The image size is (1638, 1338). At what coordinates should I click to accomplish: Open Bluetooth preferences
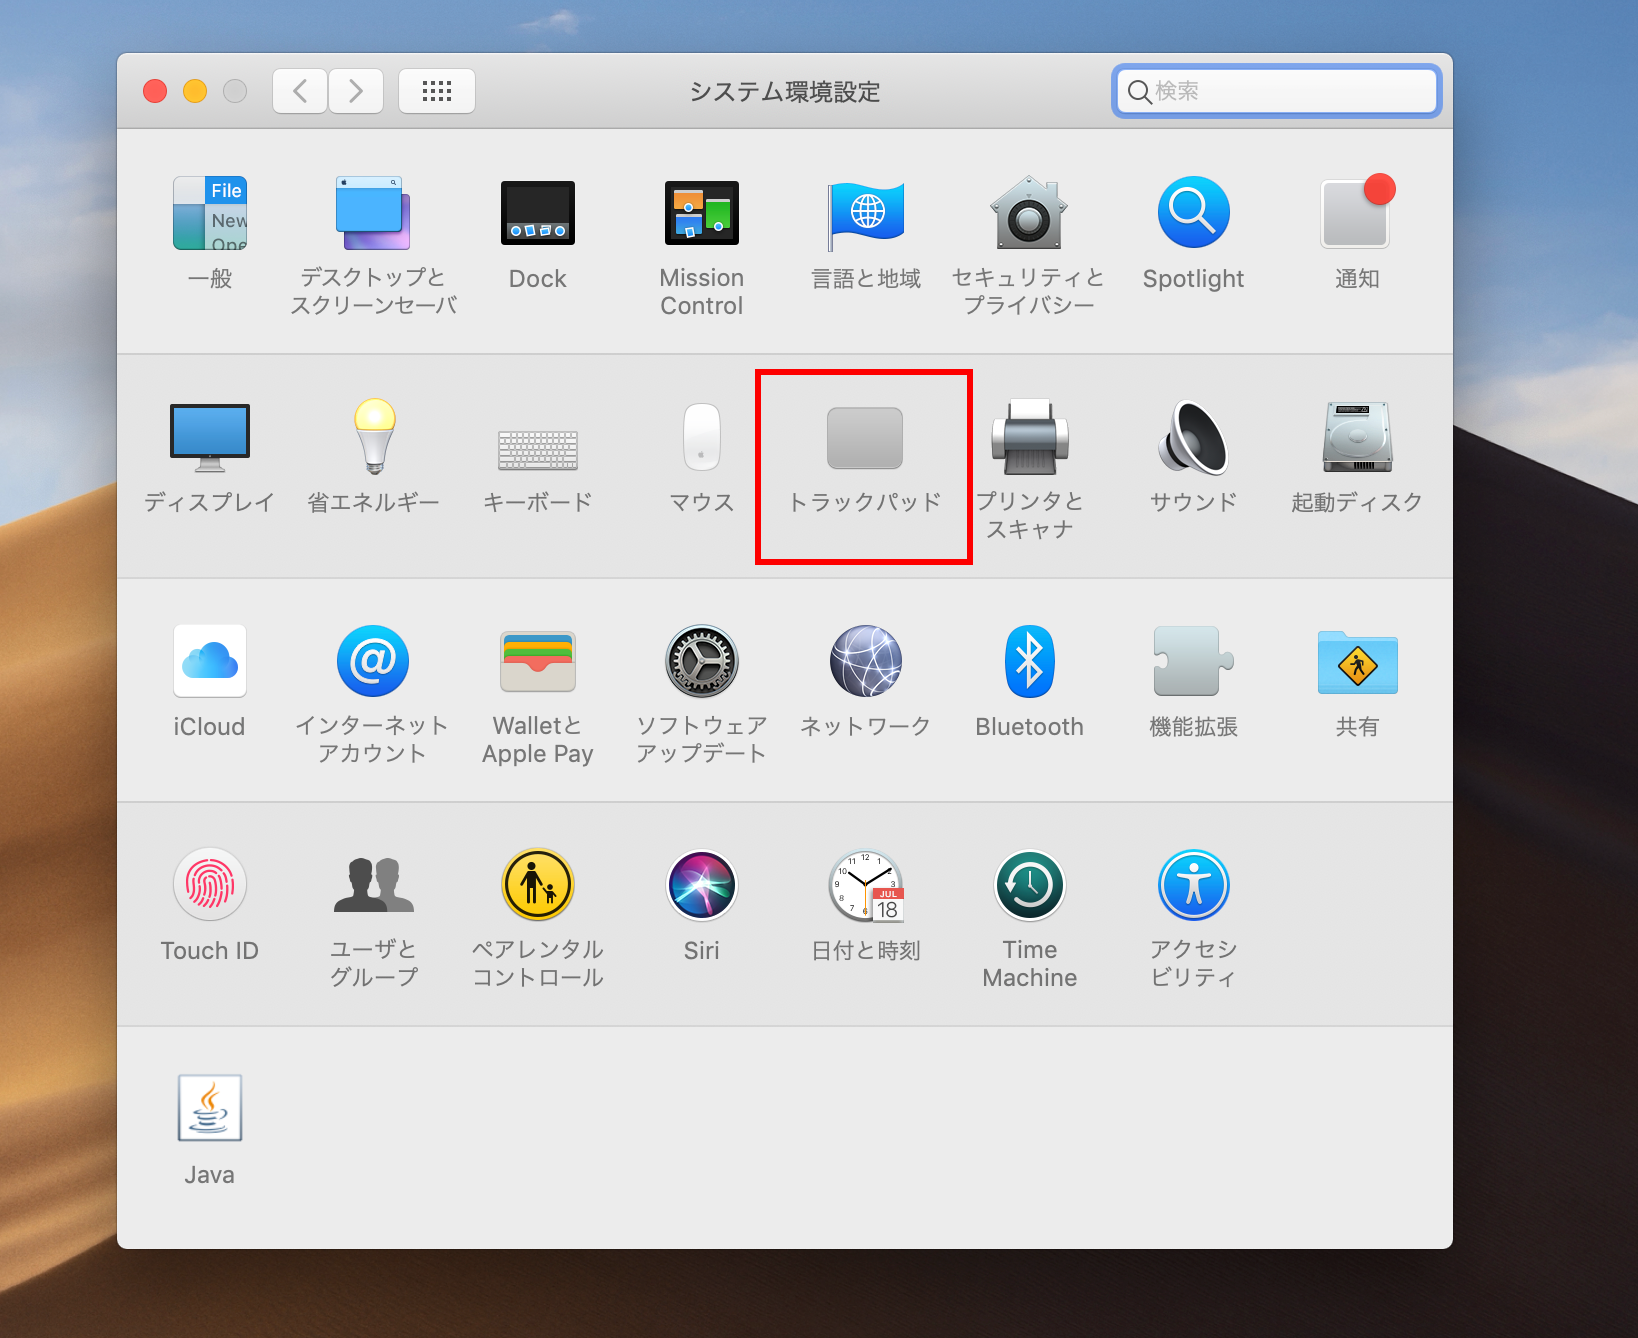pos(1029,661)
